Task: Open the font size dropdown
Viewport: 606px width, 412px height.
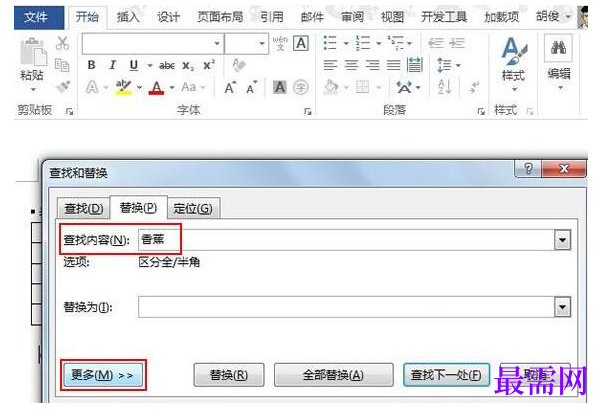Action: 262,43
